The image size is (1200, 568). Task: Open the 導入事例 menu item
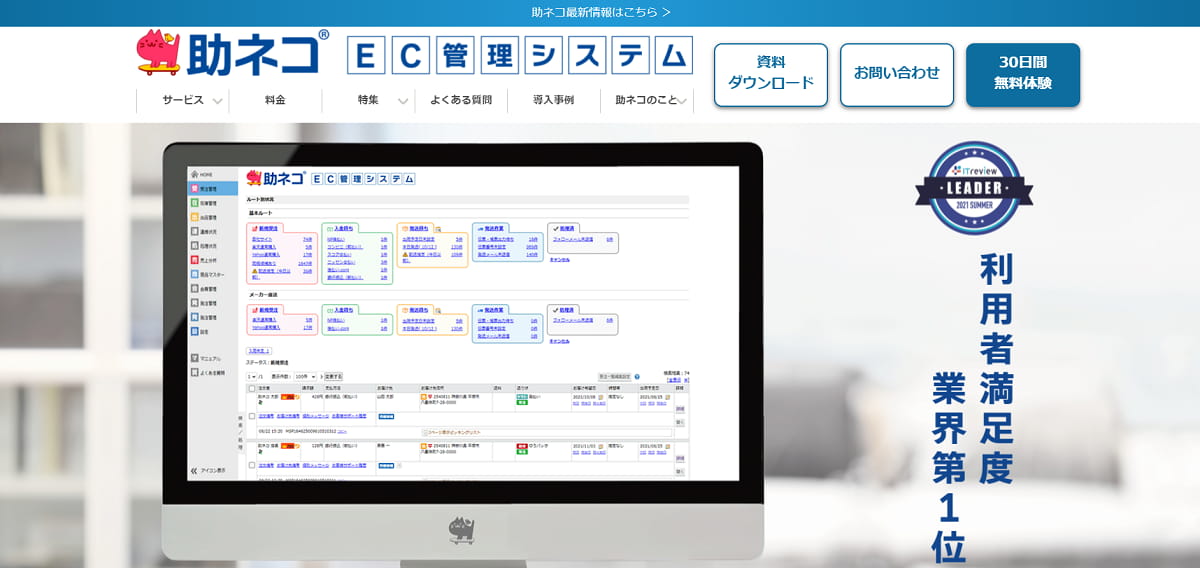[553, 100]
